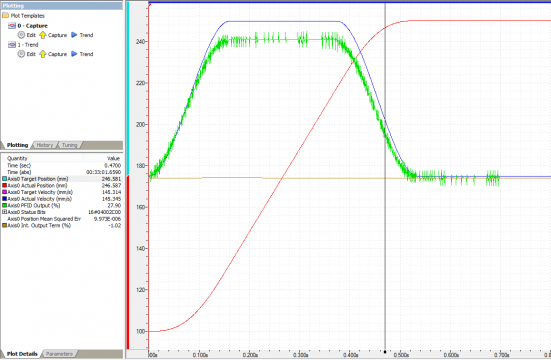Click the Edit gear icon under 1 - Trend
The width and height of the screenshot is (551, 360).
[21, 54]
